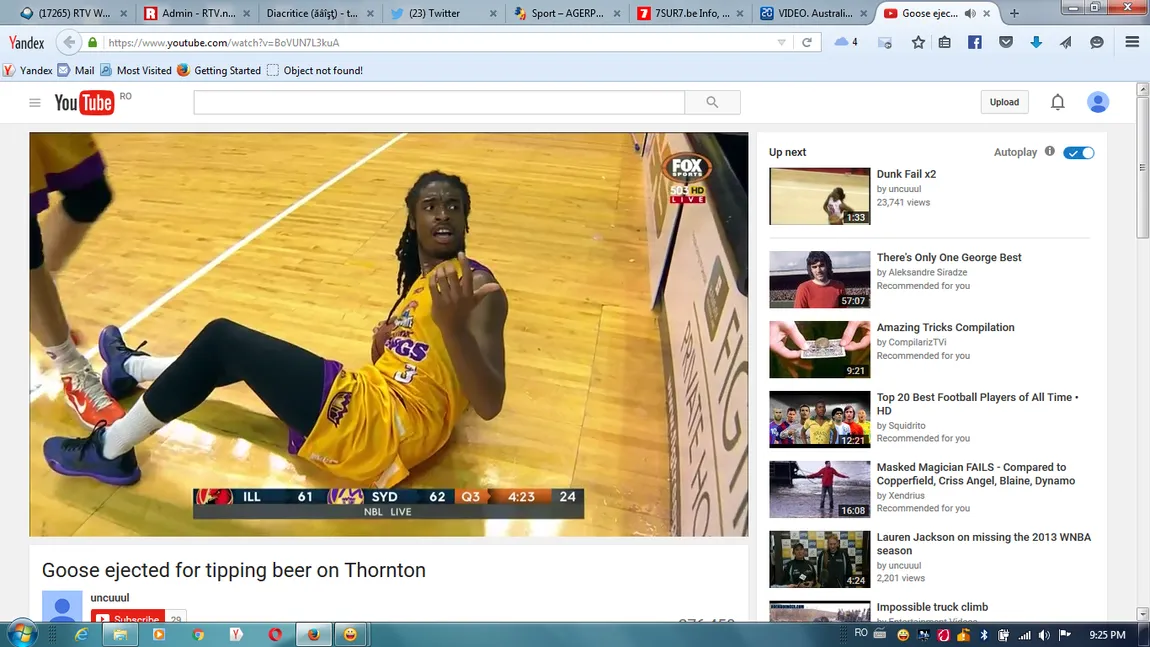The height and width of the screenshot is (647, 1150).
Task: Click the Upload button
Action: (1004, 102)
